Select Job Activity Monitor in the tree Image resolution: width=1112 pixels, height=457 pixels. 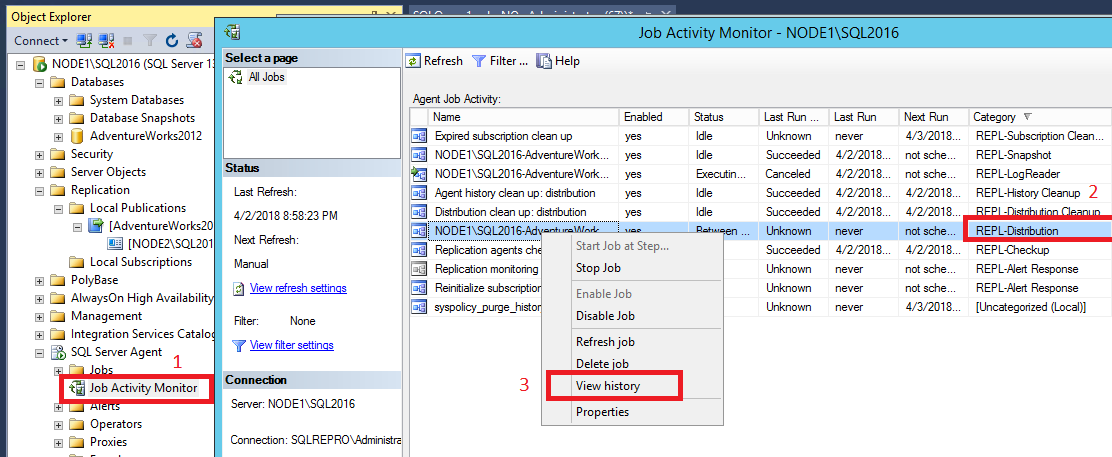pyautogui.click(x=142, y=388)
